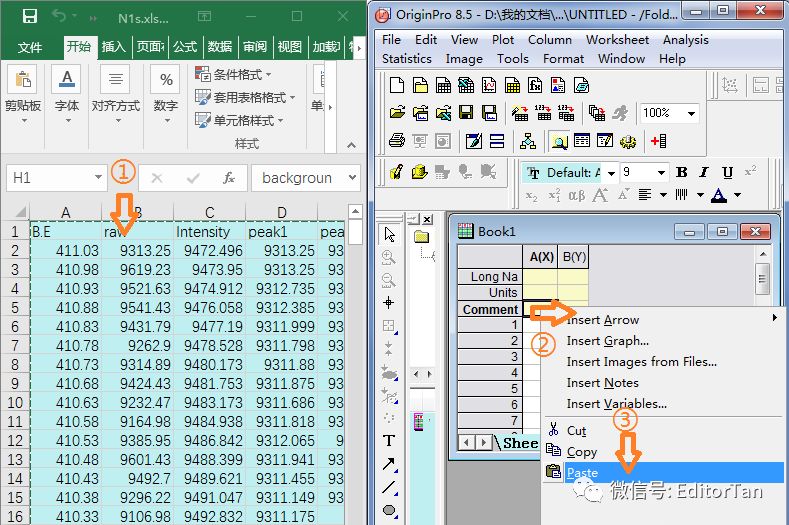Toggle Underline formatting in Origin
Viewport: 789px width, 525px height.
pyautogui.click(x=727, y=173)
